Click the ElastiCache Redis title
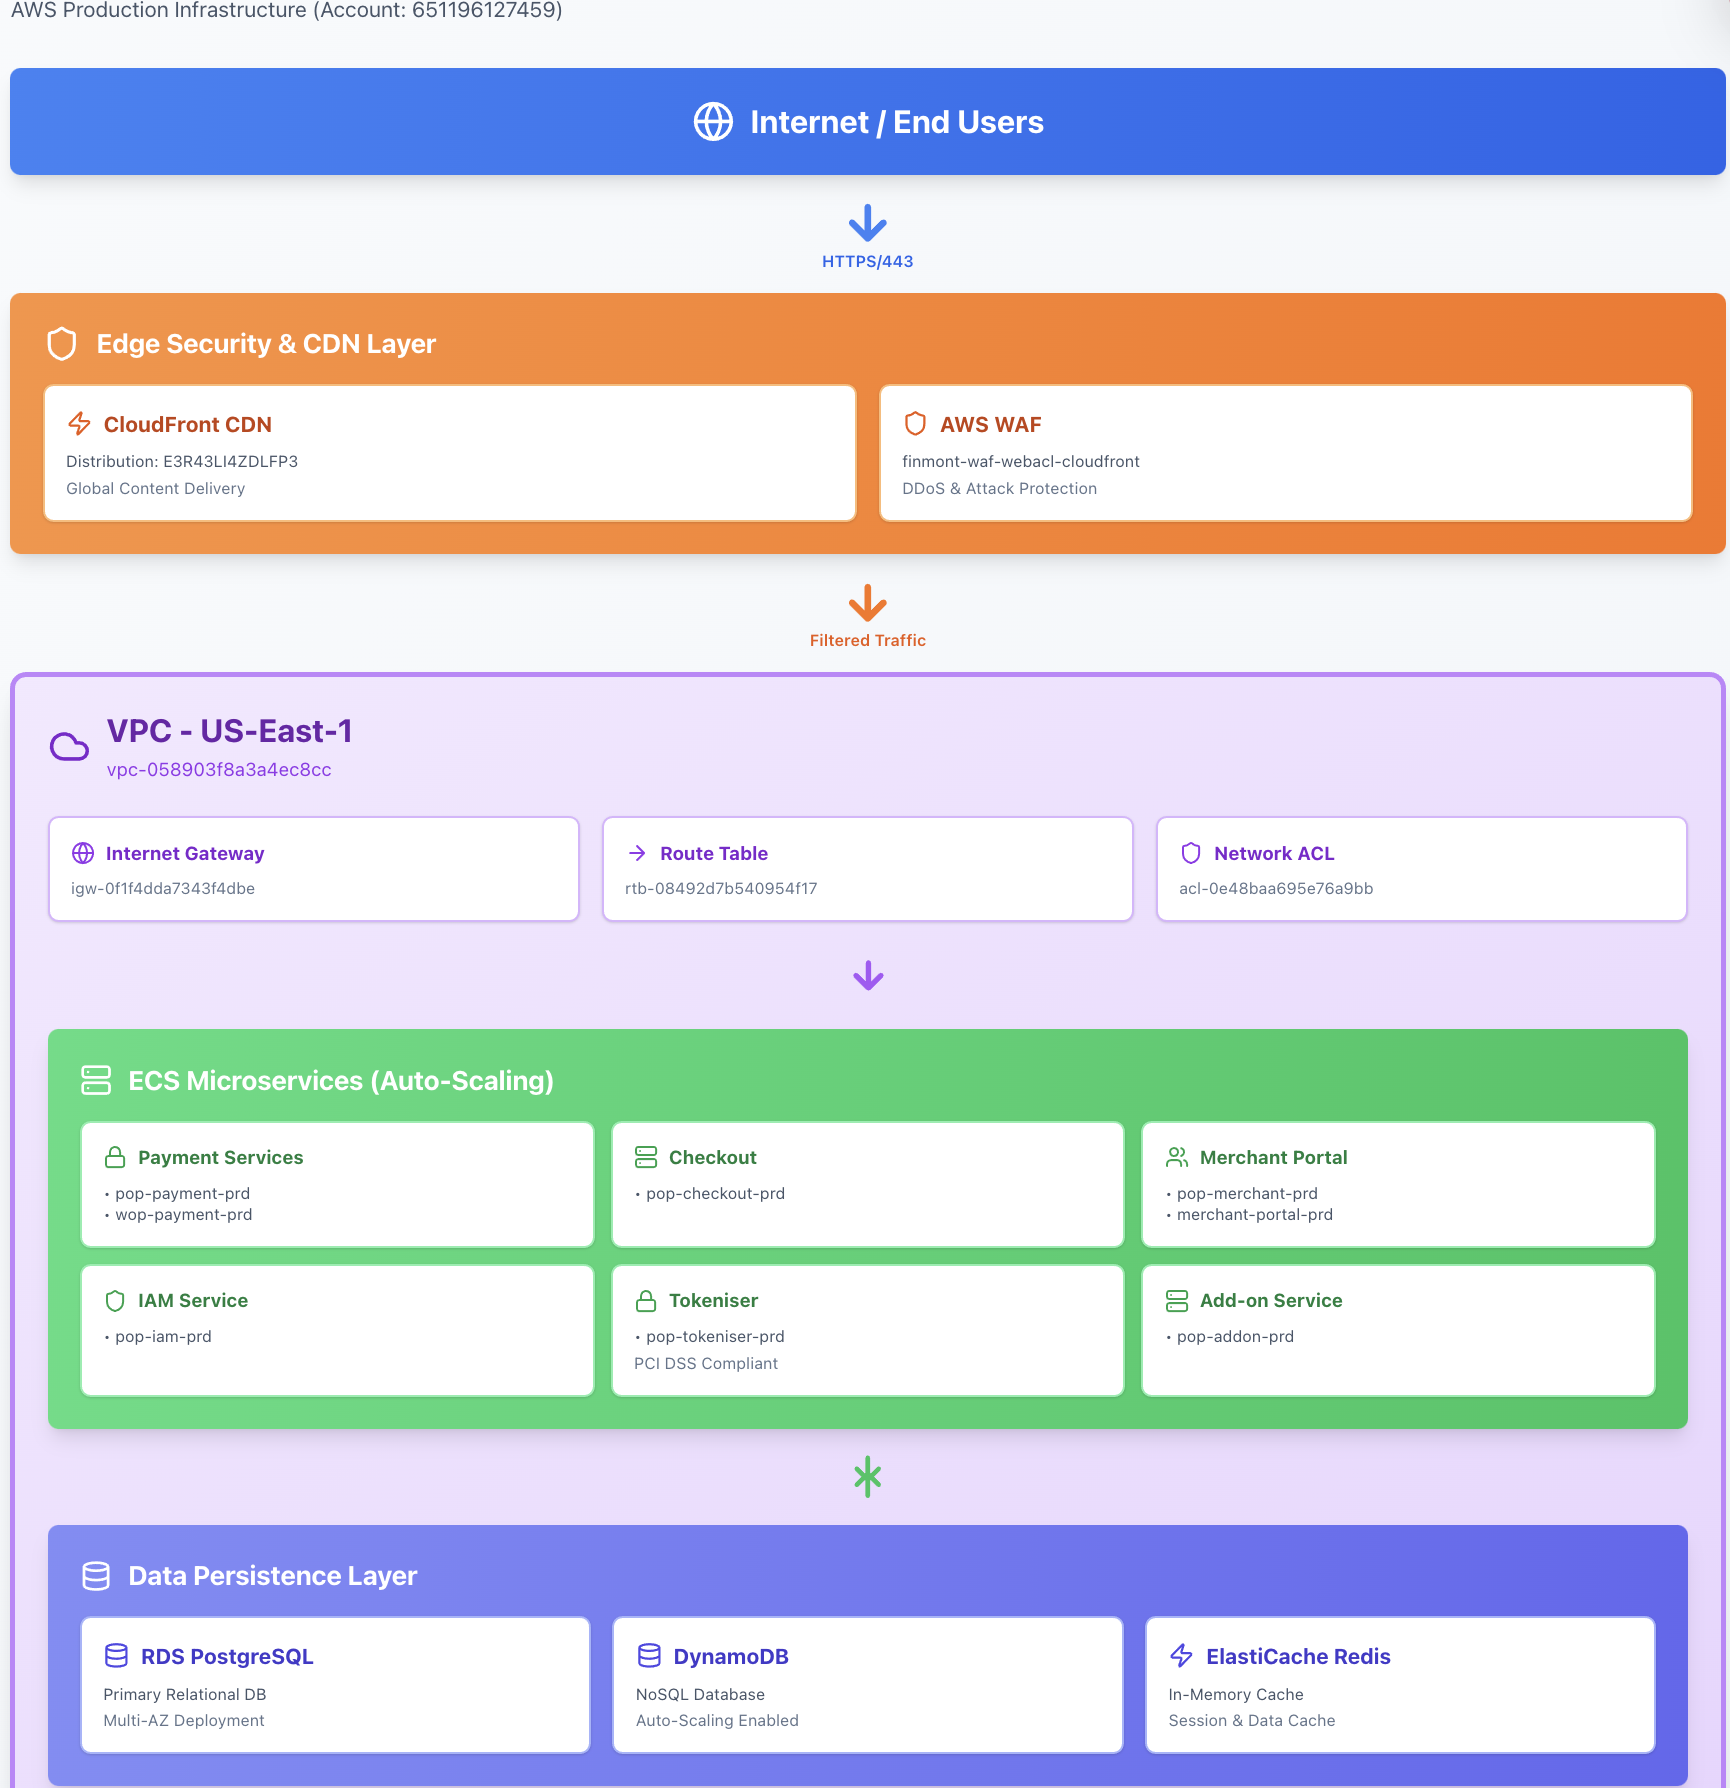The width and height of the screenshot is (1730, 1788). tap(1298, 1656)
